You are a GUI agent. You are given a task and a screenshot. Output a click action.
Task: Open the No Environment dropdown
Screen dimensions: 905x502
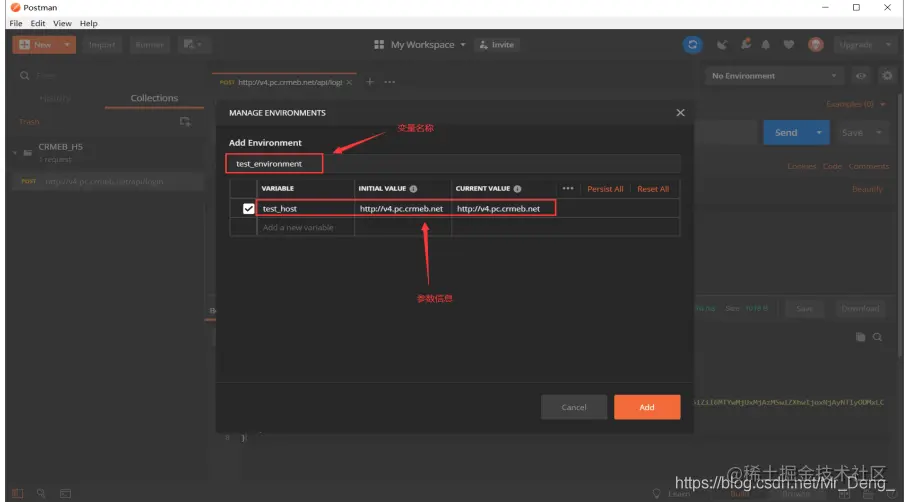[x=773, y=76]
